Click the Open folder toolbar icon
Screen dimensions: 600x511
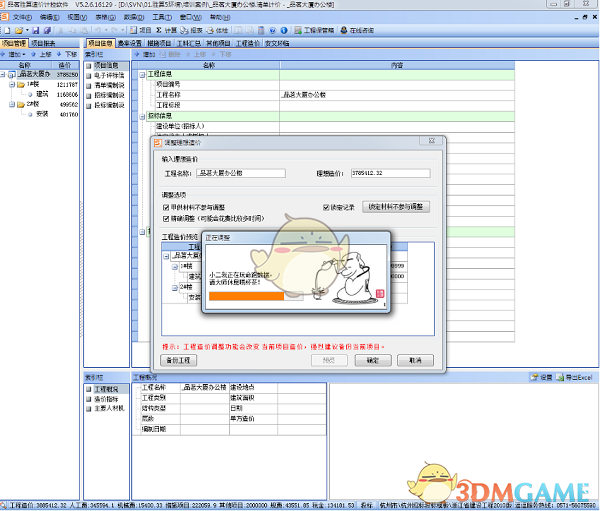coord(19,30)
